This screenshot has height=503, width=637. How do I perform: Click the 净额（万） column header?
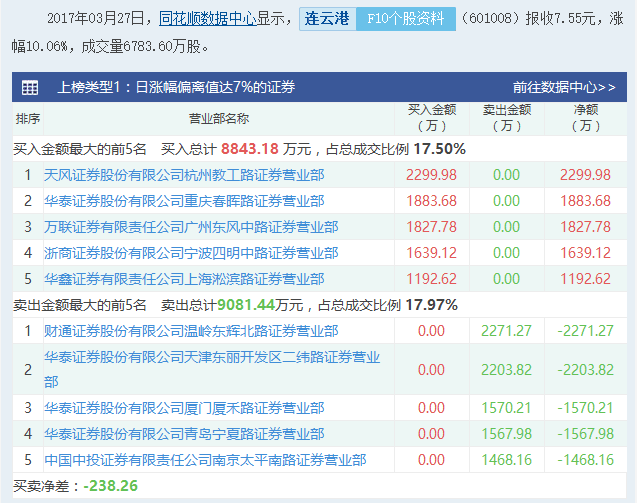click(585, 118)
